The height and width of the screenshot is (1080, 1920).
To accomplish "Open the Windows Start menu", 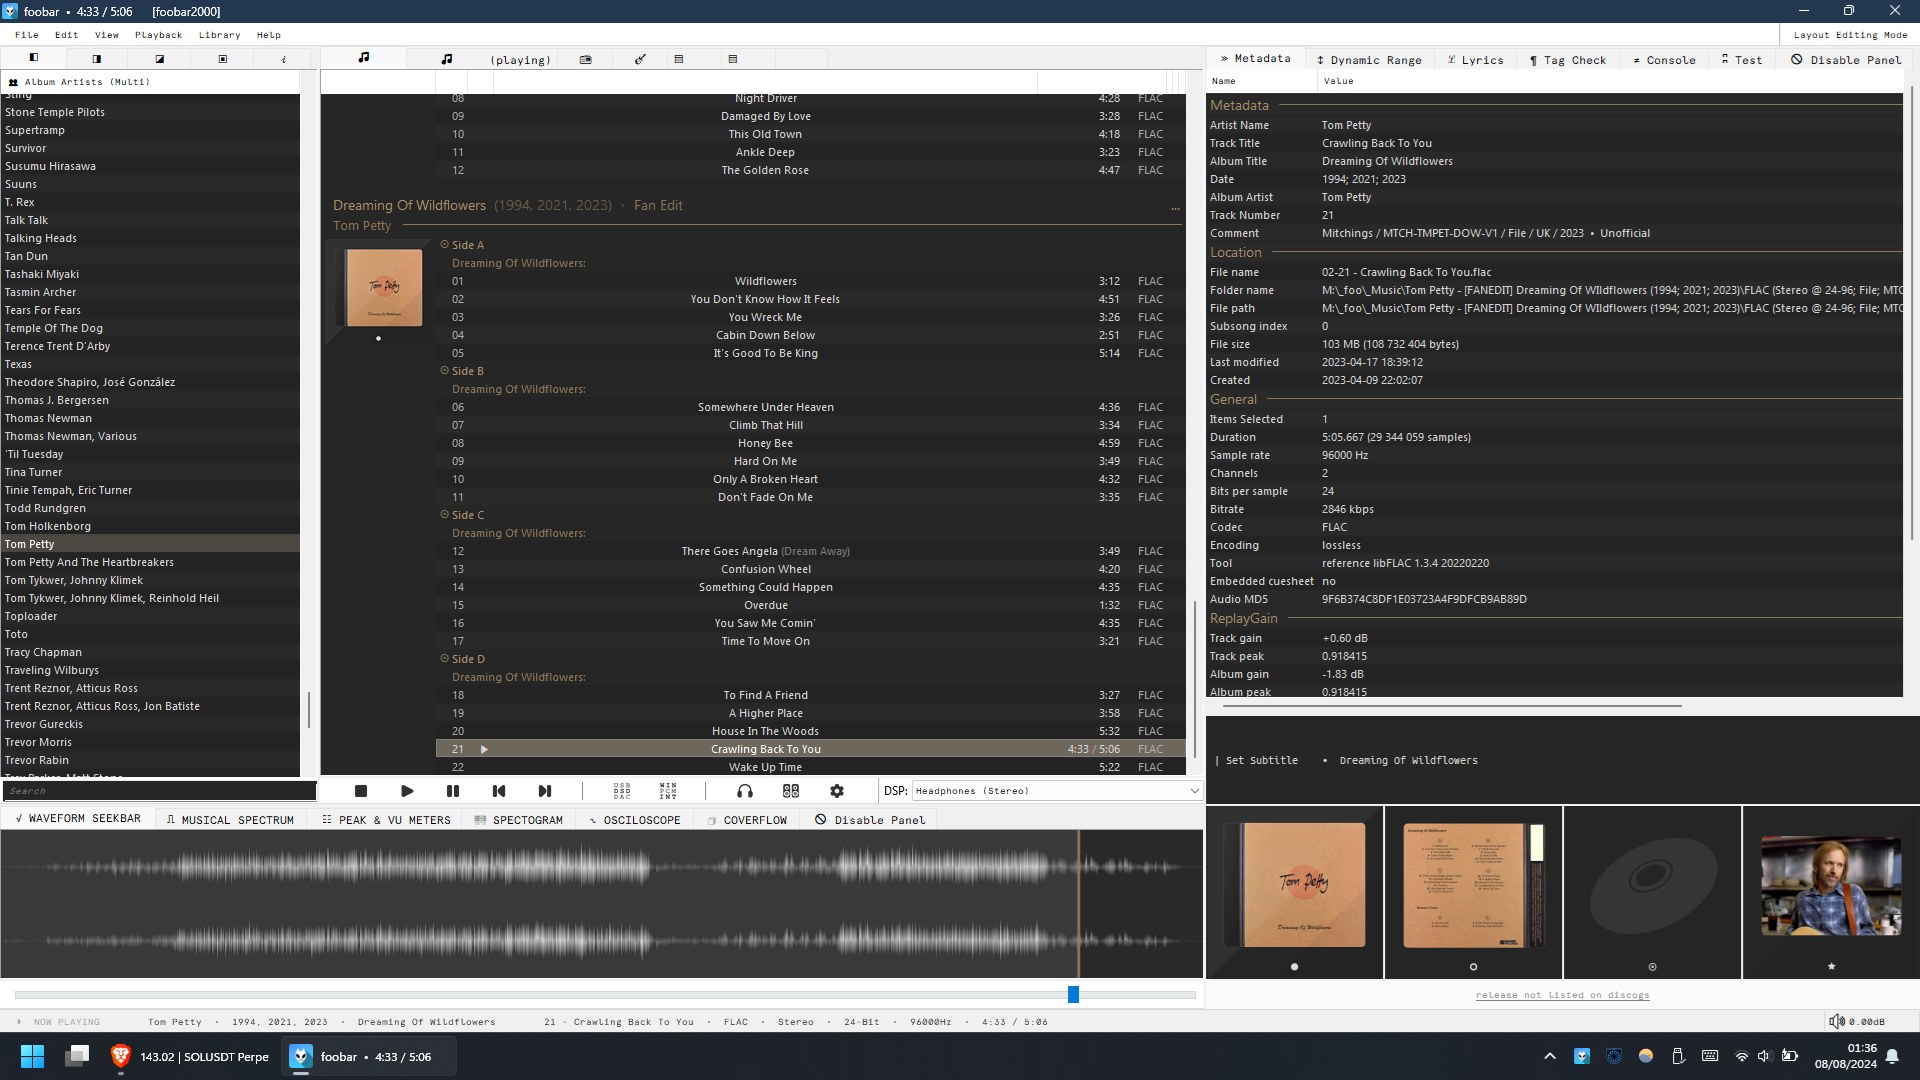I will coord(32,1056).
